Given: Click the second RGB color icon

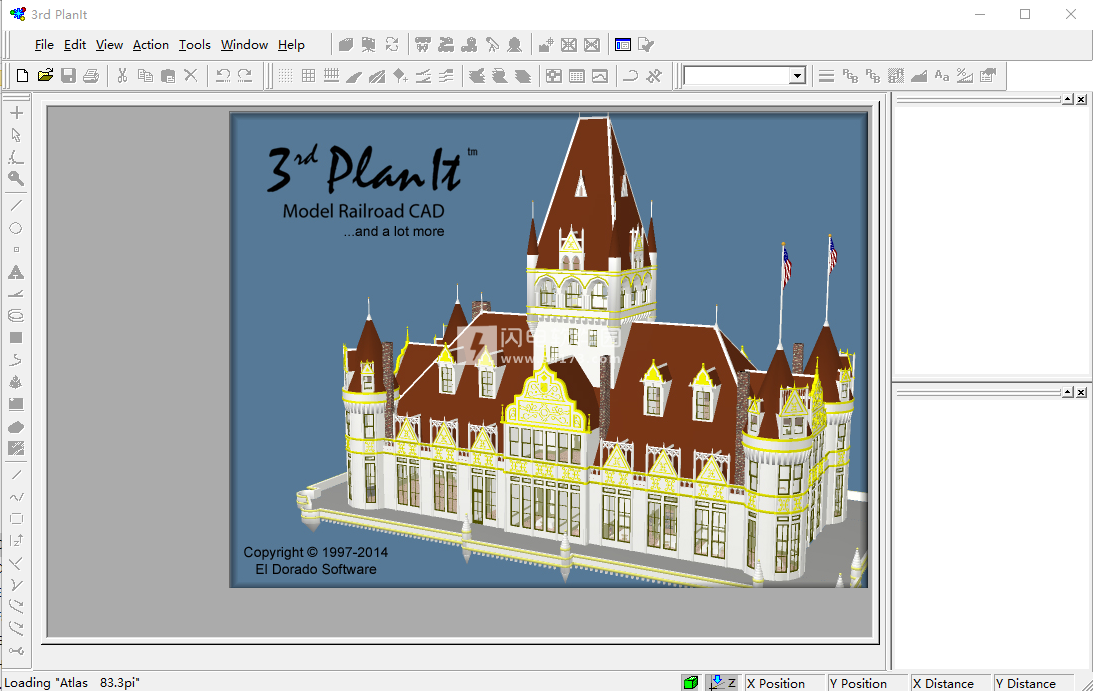Looking at the screenshot, I should click(873, 75).
